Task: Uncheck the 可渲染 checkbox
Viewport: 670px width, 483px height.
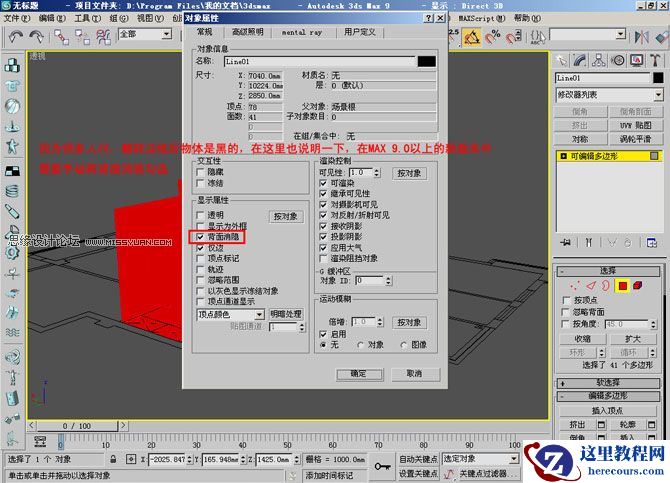Action: click(323, 183)
